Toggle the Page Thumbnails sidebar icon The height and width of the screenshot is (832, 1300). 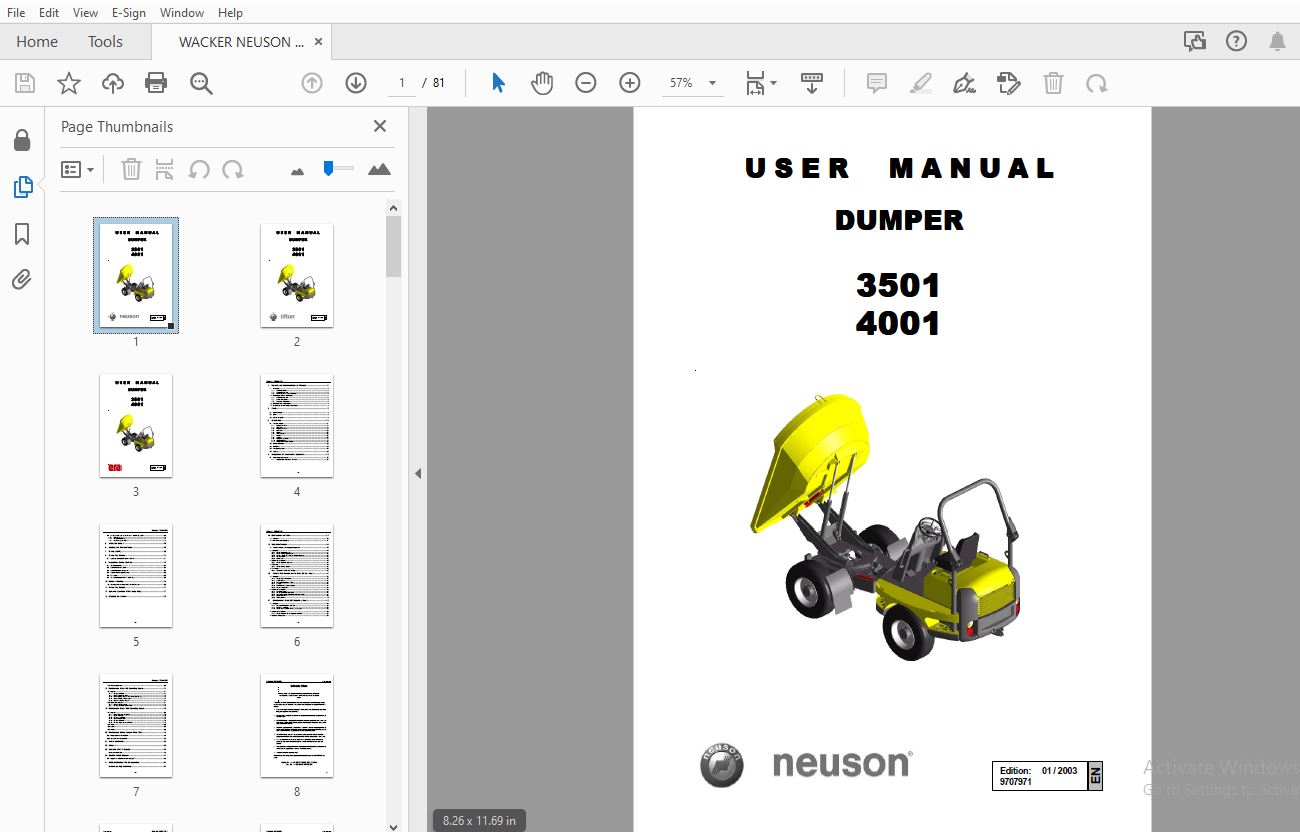[x=22, y=187]
